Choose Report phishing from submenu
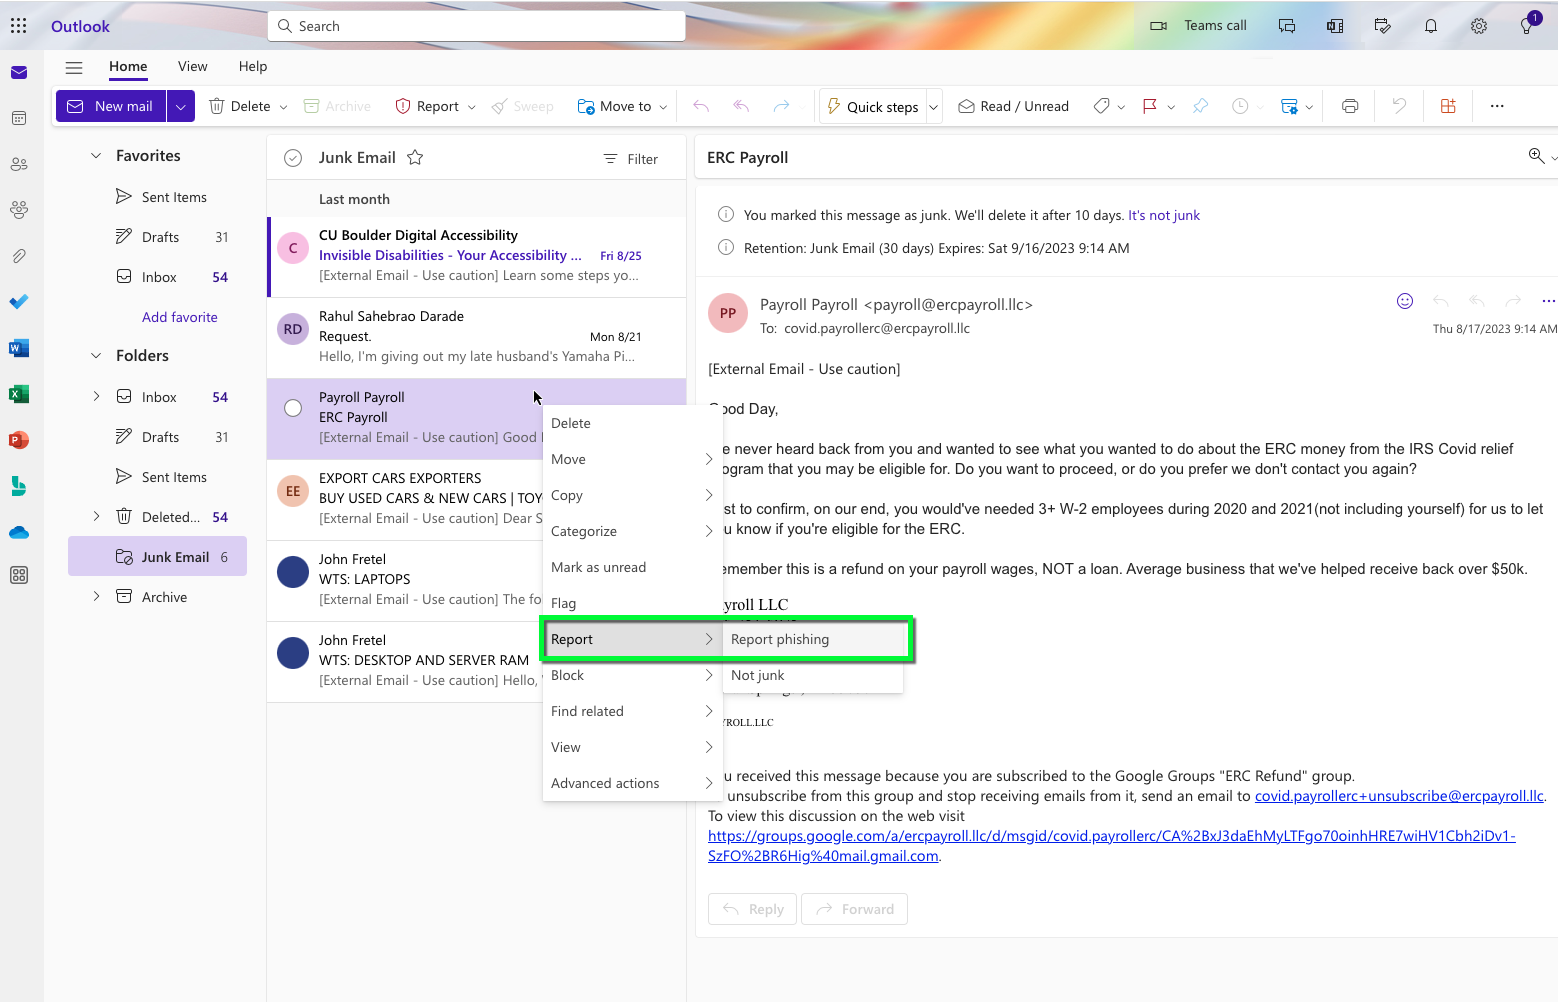The image size is (1558, 1002). tap(812, 639)
